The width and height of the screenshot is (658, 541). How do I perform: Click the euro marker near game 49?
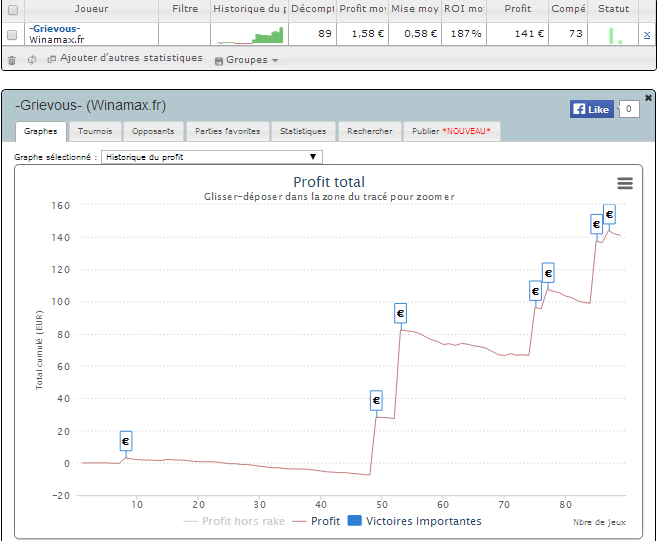point(376,400)
